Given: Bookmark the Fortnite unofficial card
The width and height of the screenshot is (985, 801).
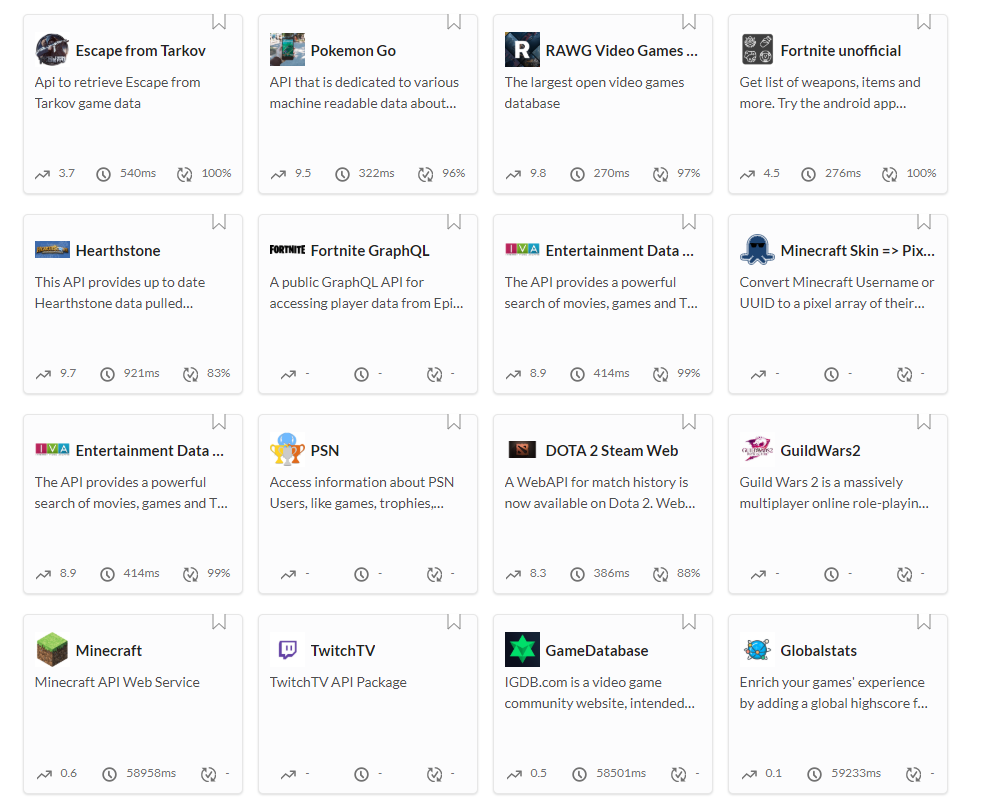Looking at the screenshot, I should [x=923, y=22].
